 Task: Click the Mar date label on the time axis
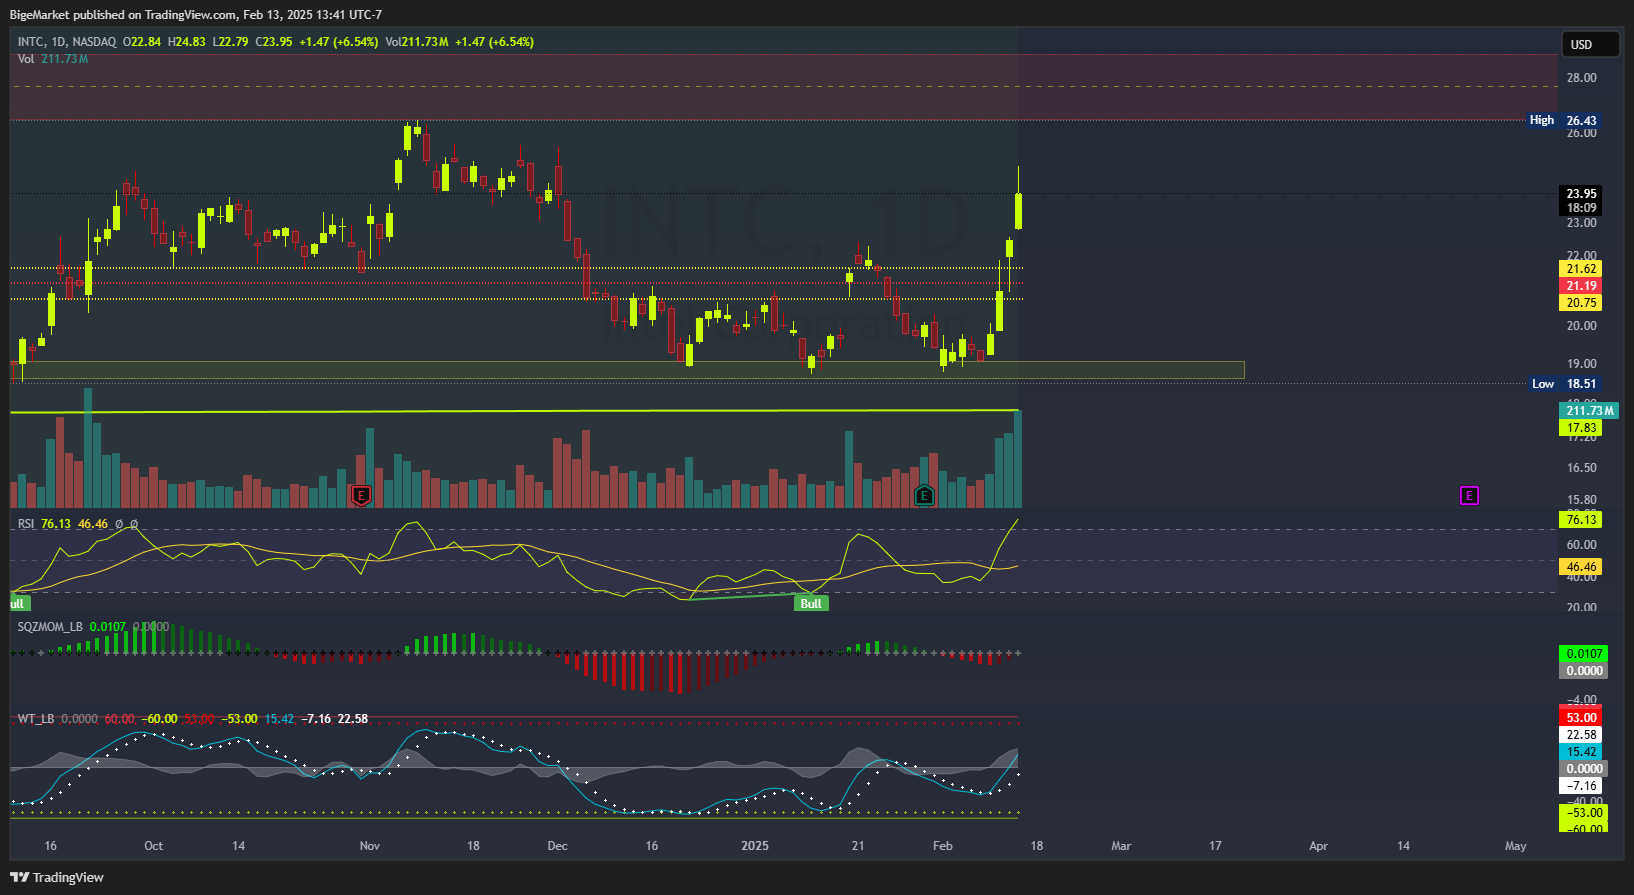(x=1121, y=846)
